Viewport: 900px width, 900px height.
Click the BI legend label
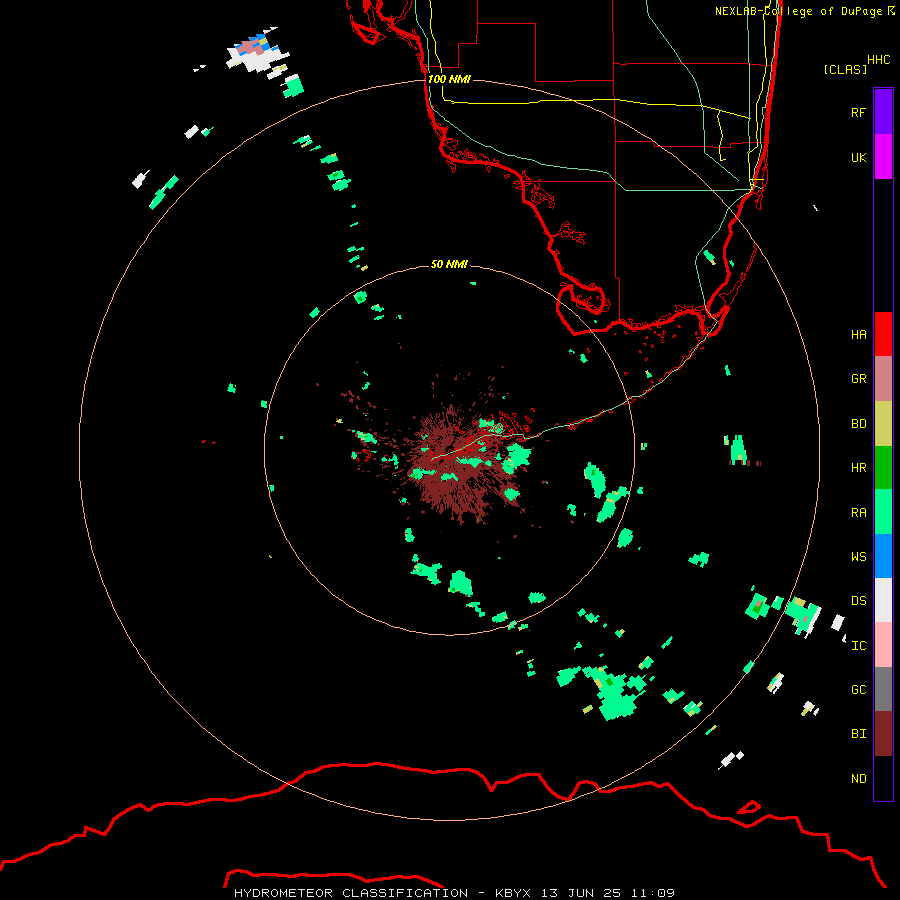point(858,734)
